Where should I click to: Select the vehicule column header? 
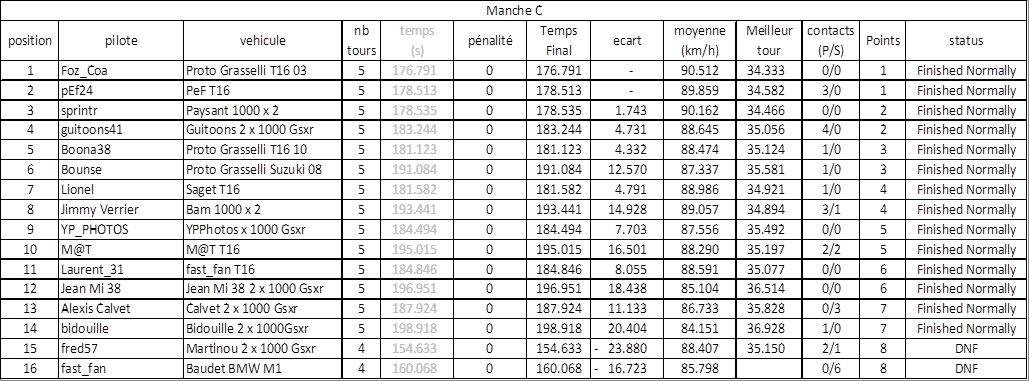click(262, 41)
